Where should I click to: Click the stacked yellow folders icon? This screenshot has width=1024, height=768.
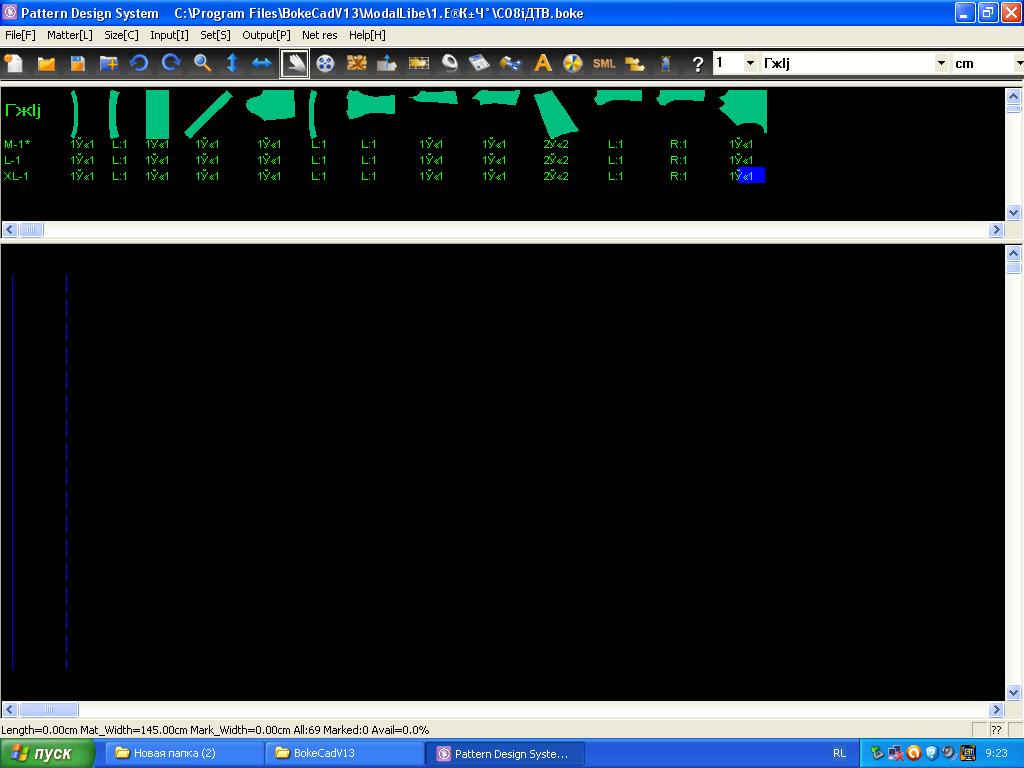635,63
